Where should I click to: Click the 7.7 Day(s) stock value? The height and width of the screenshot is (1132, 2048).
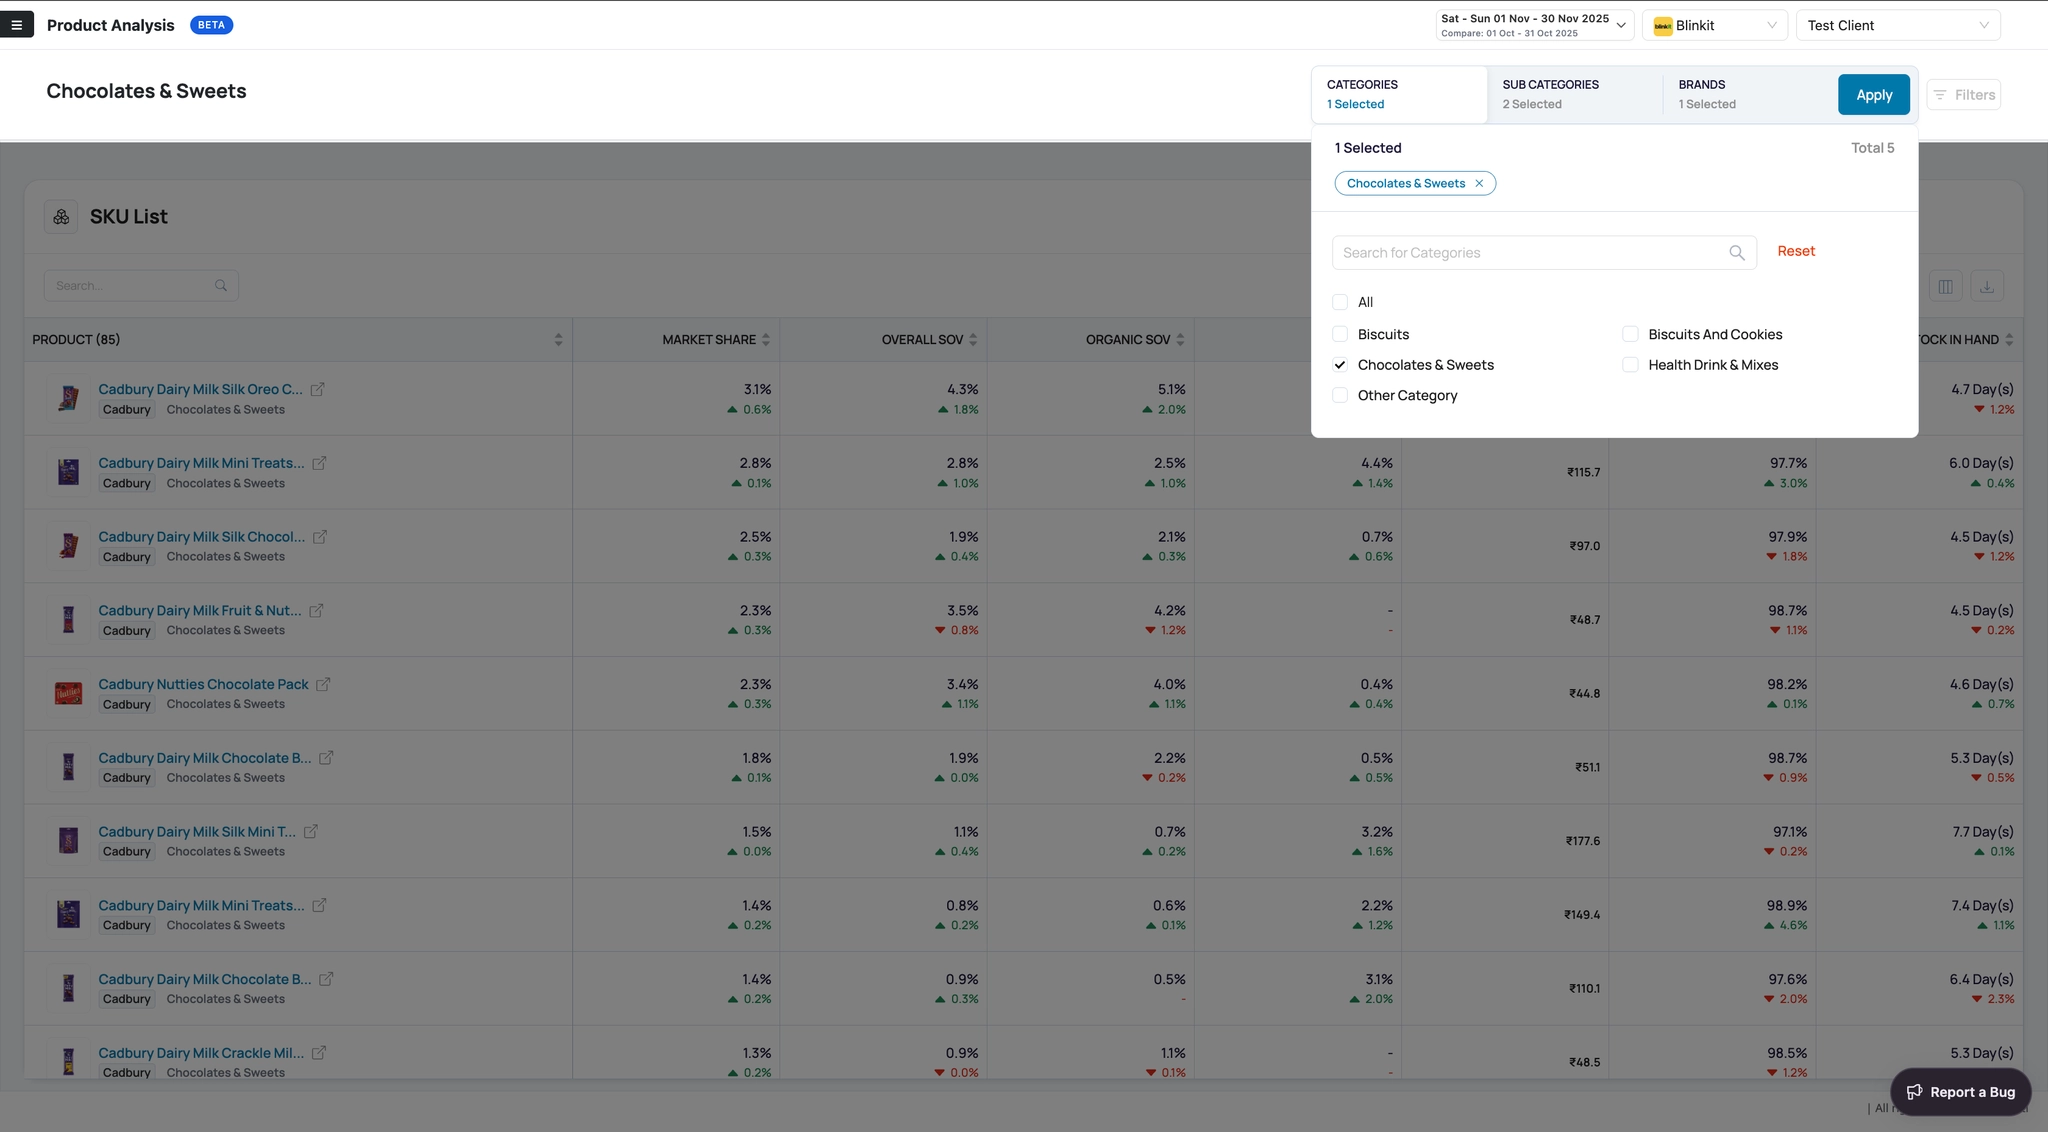click(x=1981, y=832)
